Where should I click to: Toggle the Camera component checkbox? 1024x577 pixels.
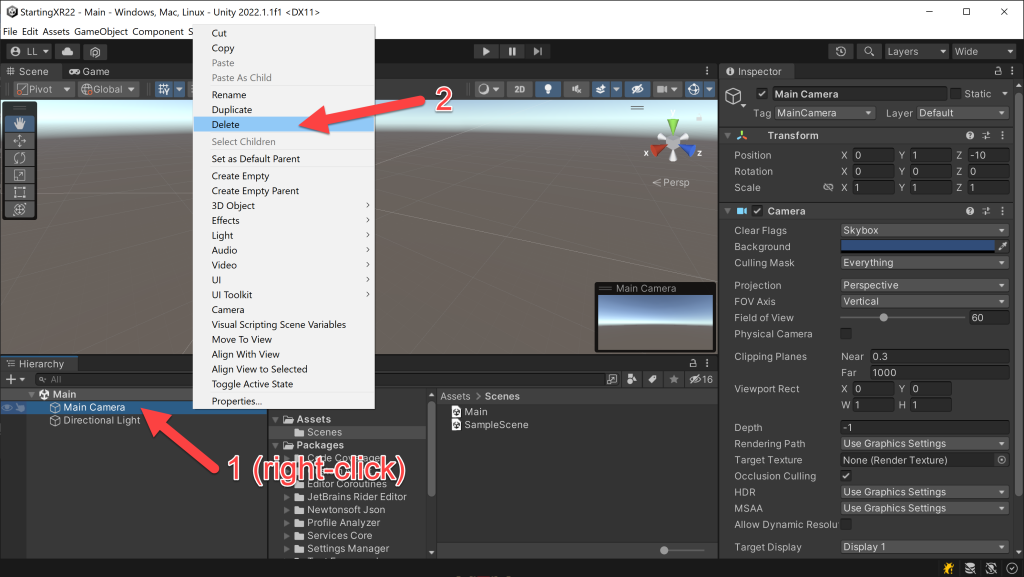click(757, 211)
